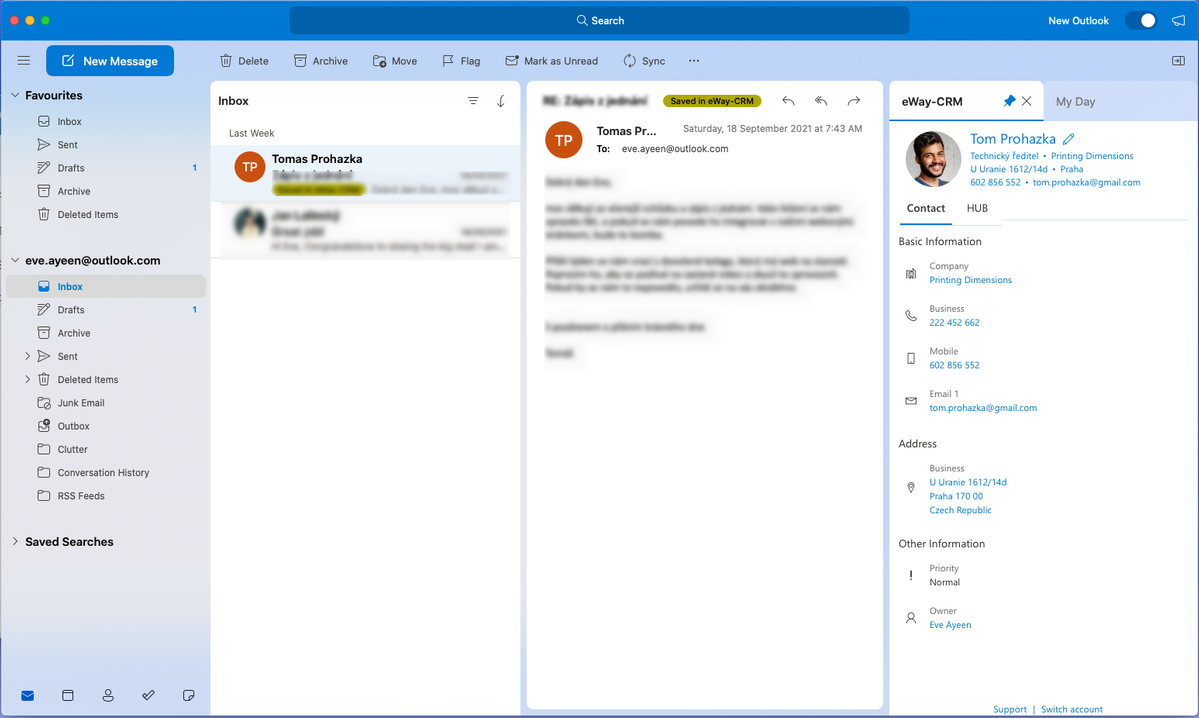Forward the message
The image size is (1199, 718).
[854, 101]
